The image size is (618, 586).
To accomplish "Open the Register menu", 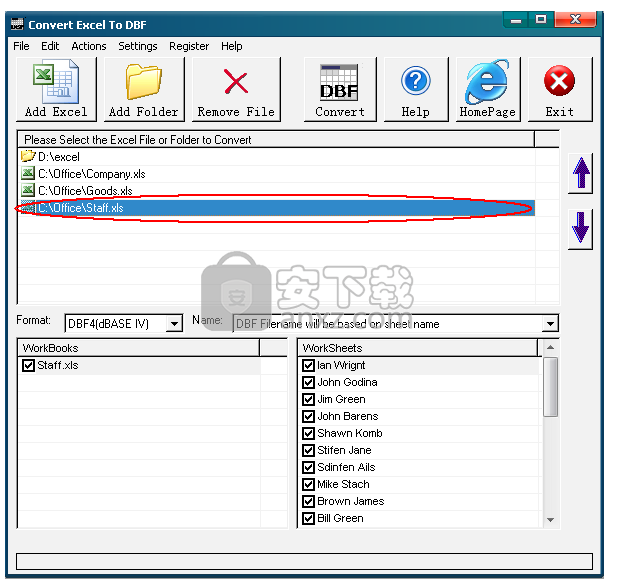I will click(x=189, y=46).
